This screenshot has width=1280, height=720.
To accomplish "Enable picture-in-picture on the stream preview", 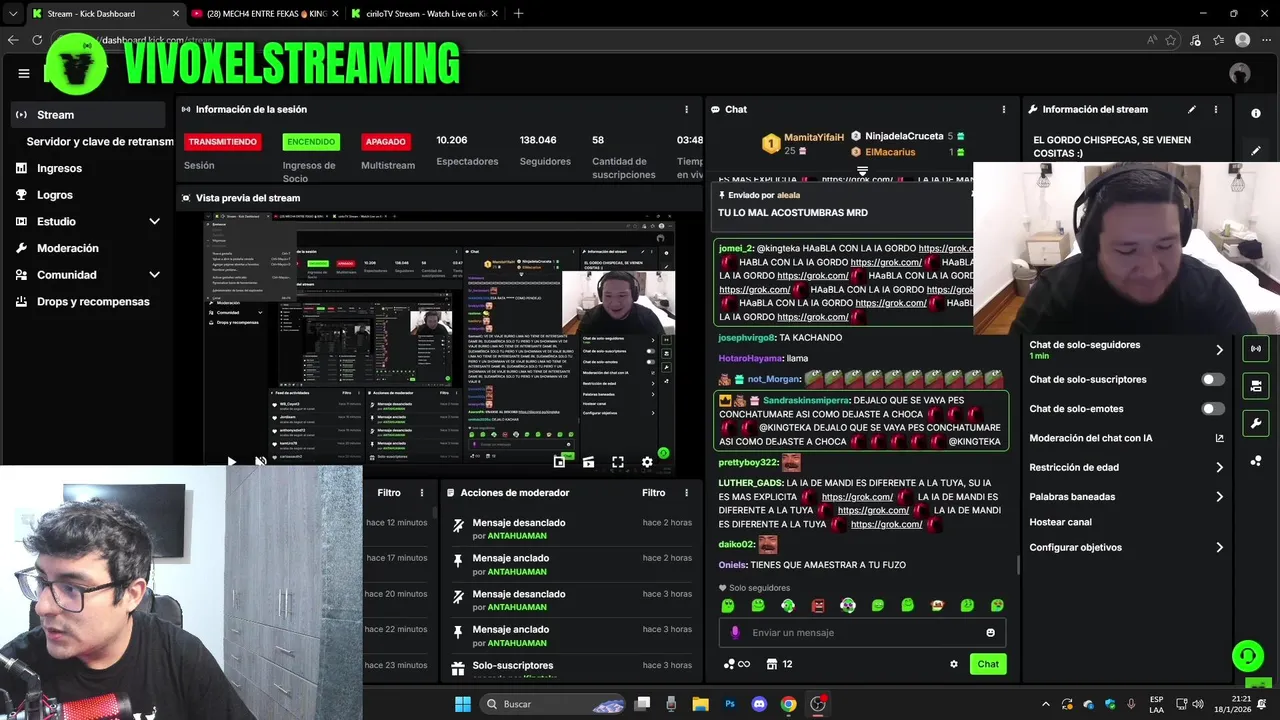I will tap(559, 461).
